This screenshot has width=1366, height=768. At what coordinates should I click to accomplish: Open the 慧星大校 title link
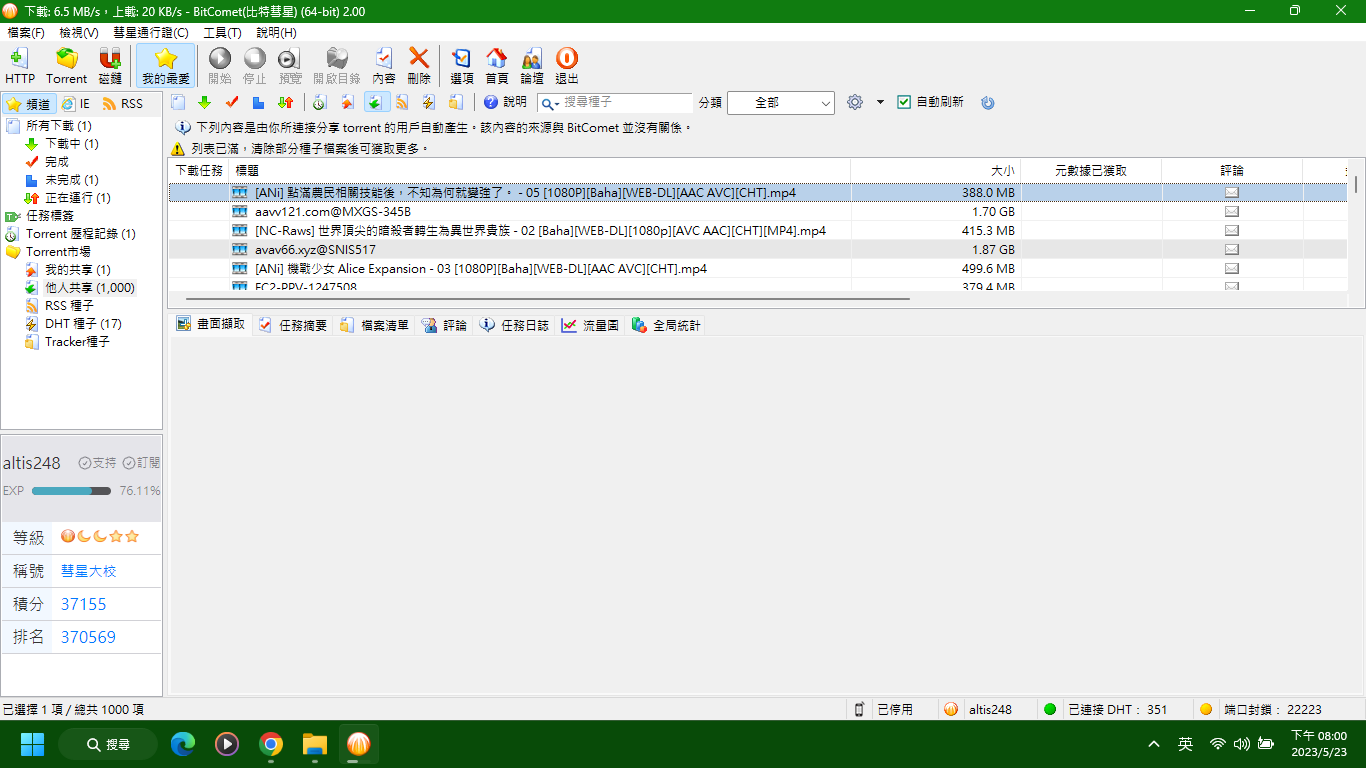click(x=88, y=571)
